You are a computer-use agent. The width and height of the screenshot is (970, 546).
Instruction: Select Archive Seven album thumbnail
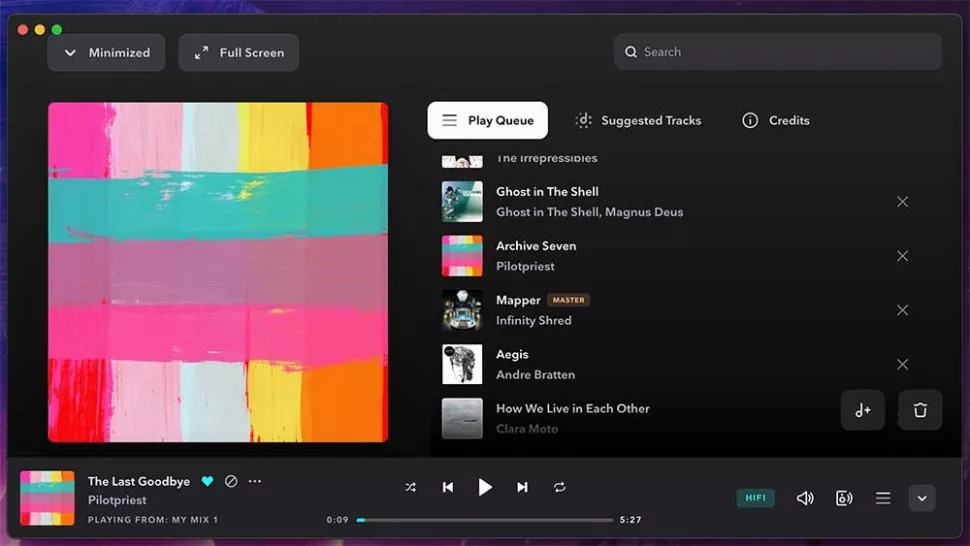click(462, 256)
